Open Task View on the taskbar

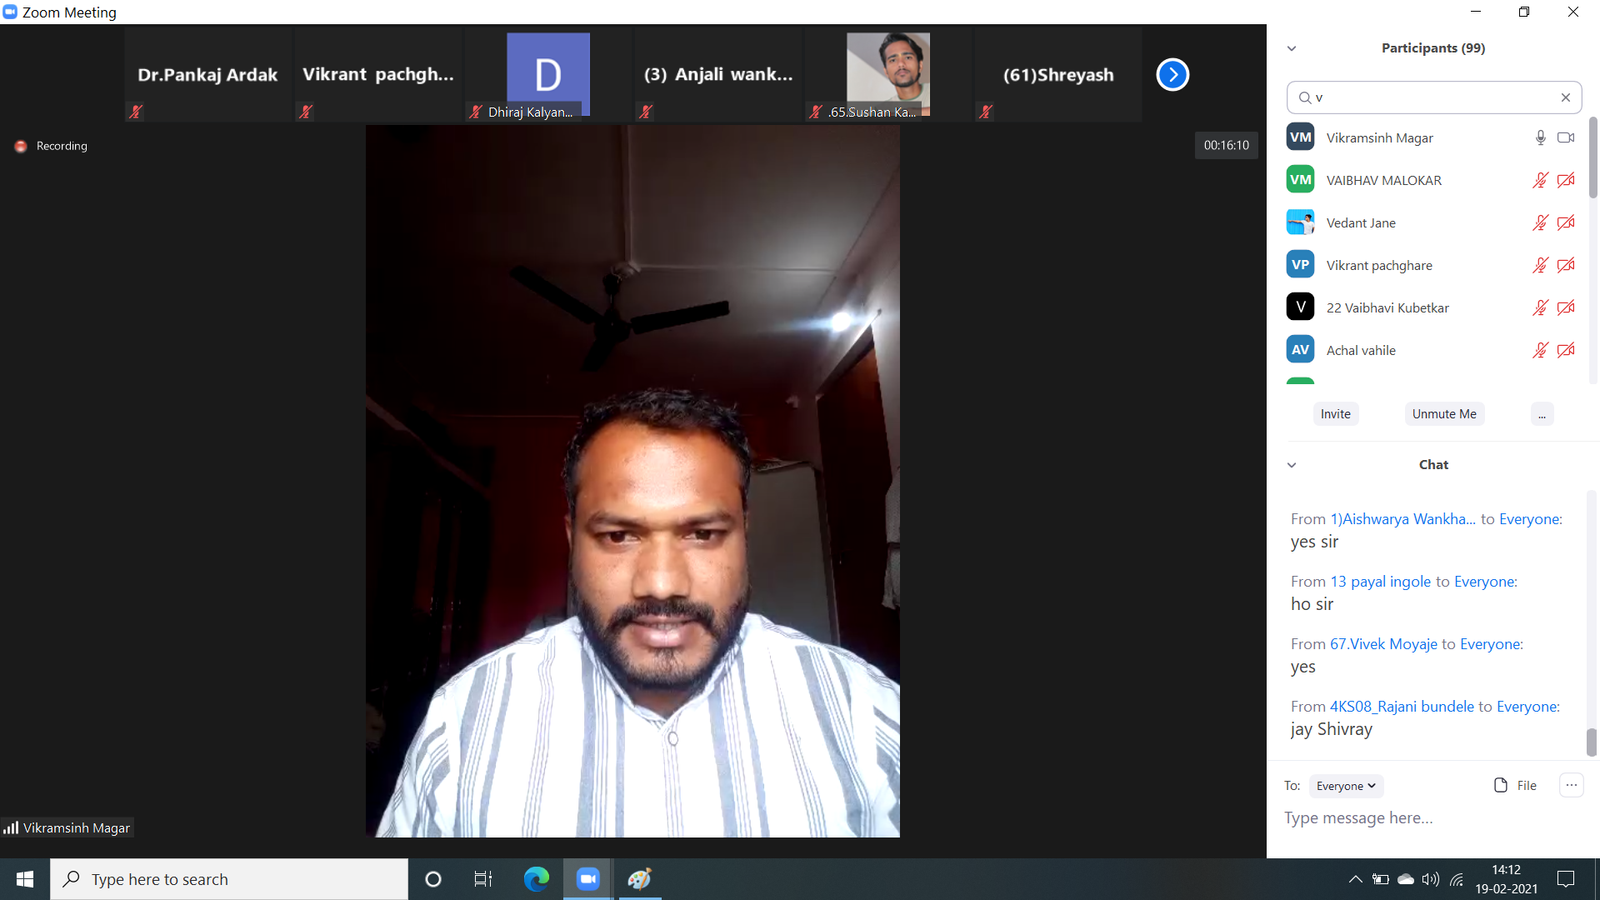pyautogui.click(x=483, y=879)
